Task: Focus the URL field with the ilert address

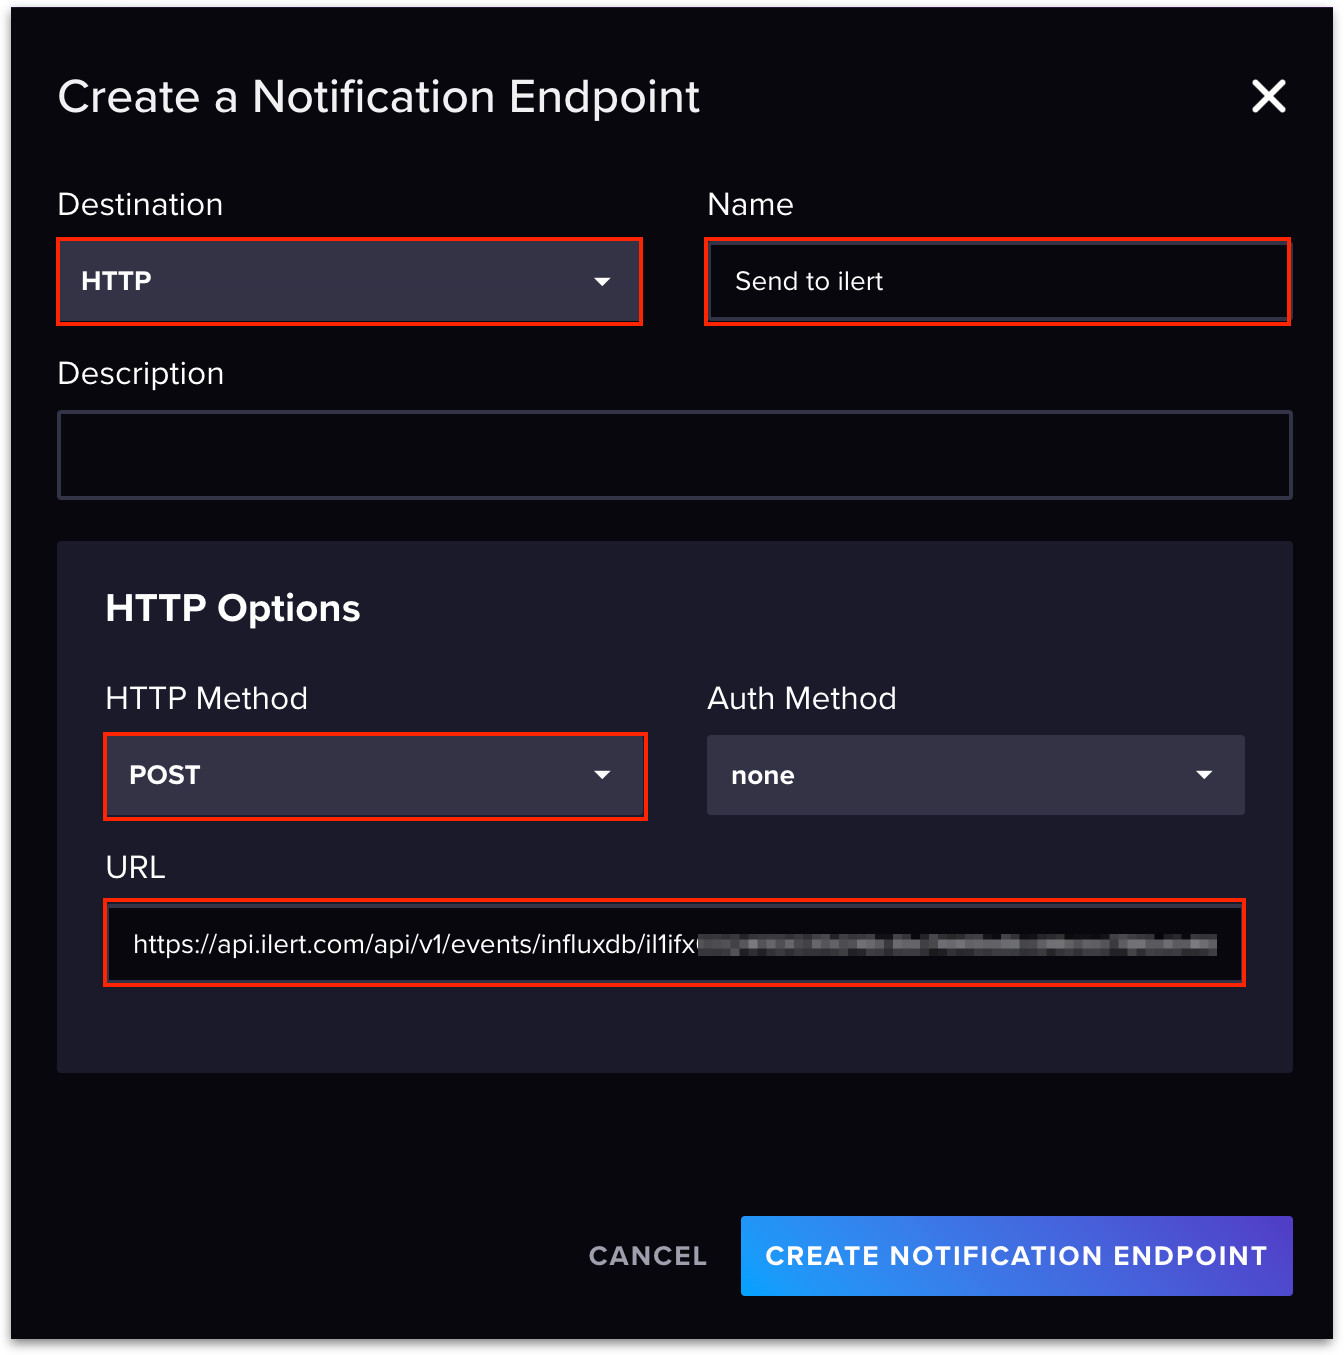Action: (674, 944)
